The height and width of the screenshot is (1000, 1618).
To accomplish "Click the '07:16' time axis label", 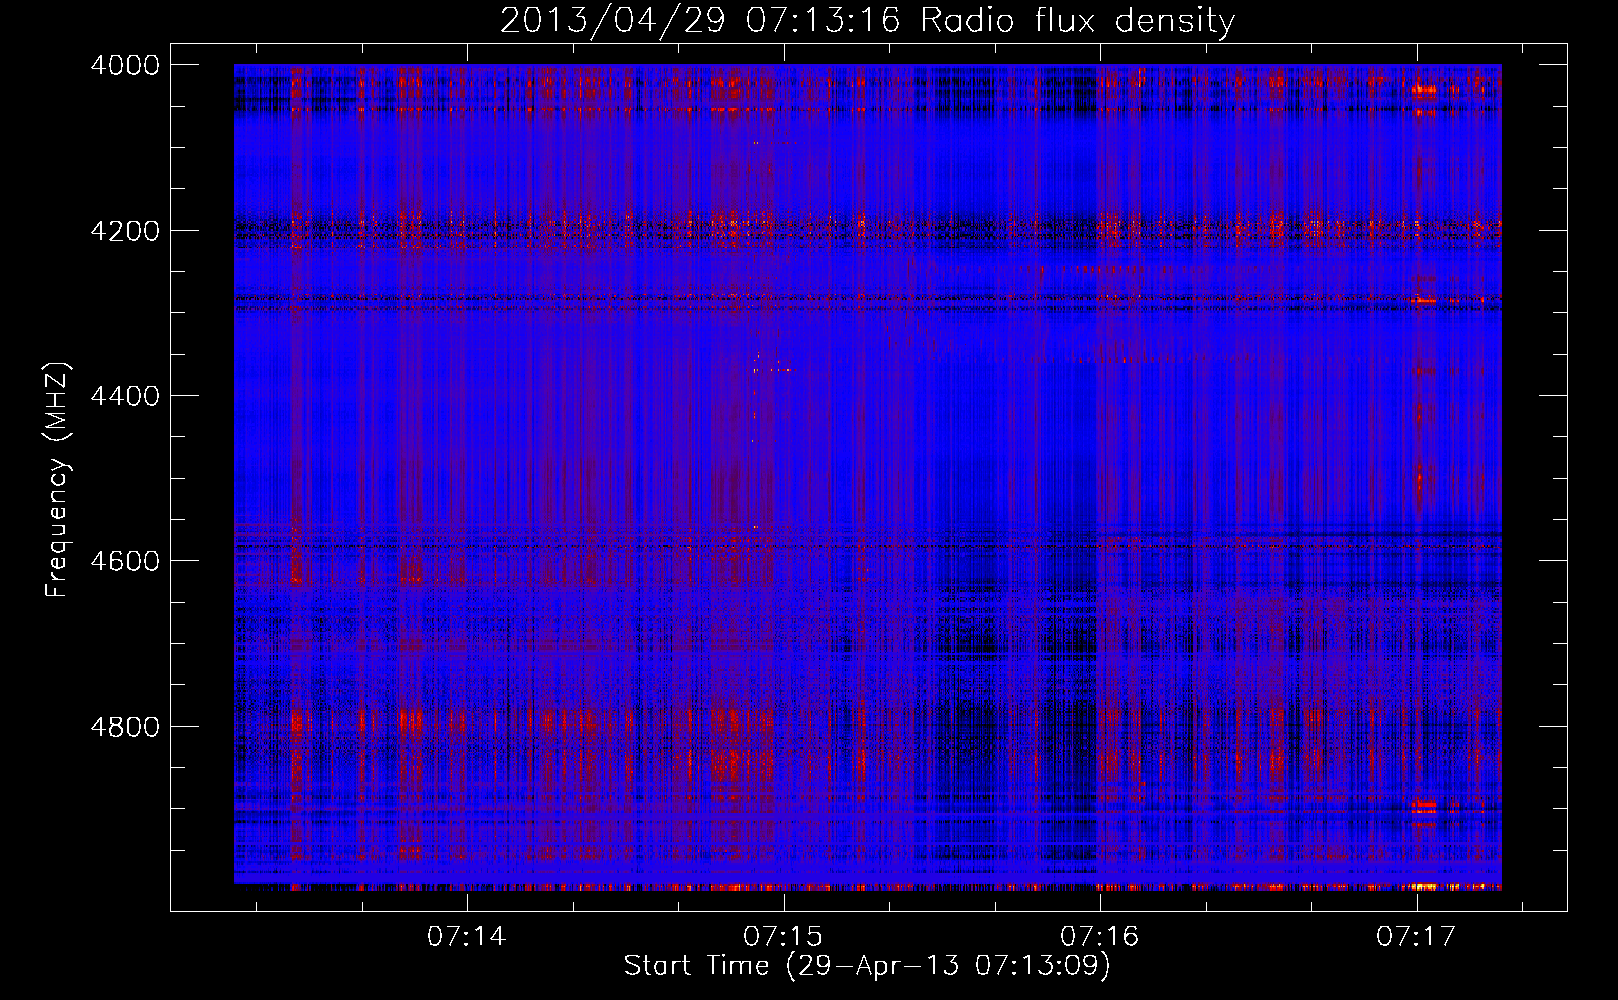I will point(1099,937).
